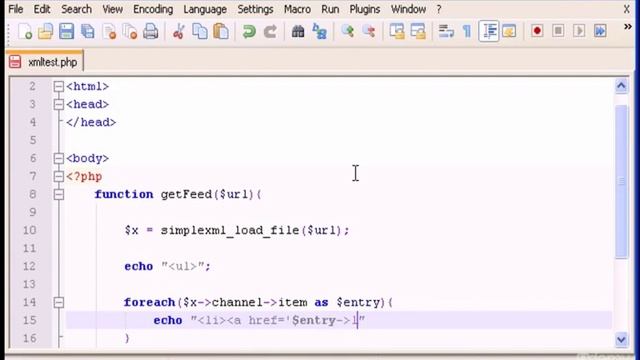Open the Replace dialog icon
The image size is (640, 360).
tap(319, 31)
